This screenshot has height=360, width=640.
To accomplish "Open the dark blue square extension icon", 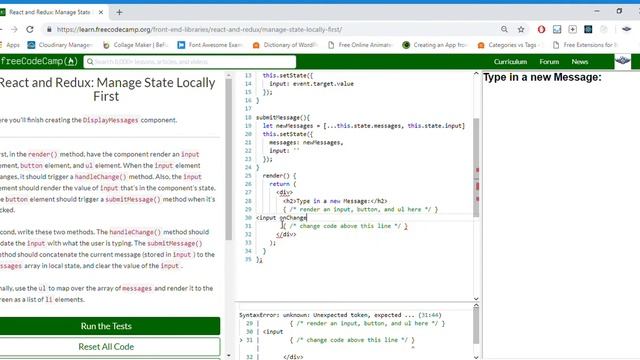I will tap(588, 29).
